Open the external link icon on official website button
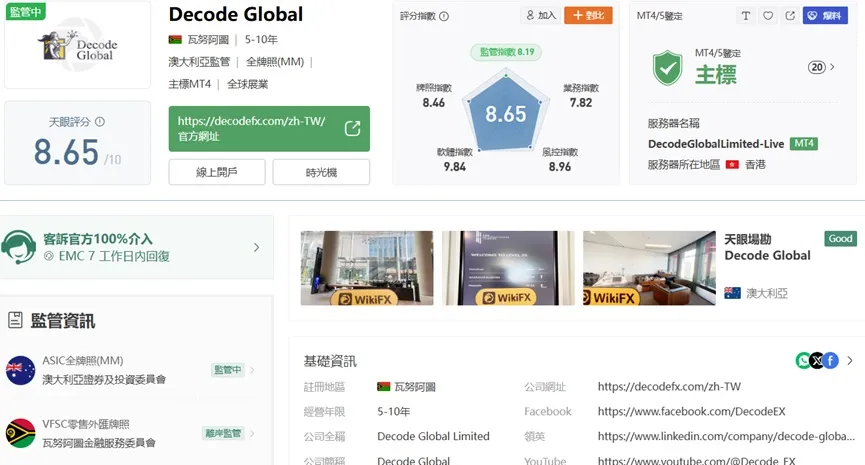The image size is (865, 465). pyautogui.click(x=353, y=129)
